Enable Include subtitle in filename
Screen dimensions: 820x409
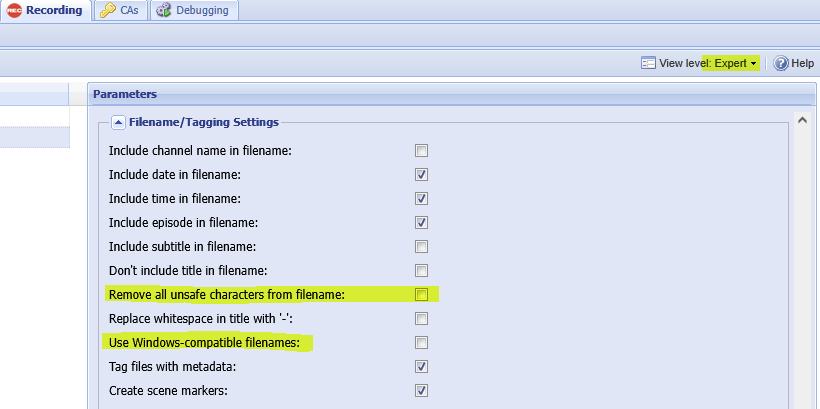(422, 247)
